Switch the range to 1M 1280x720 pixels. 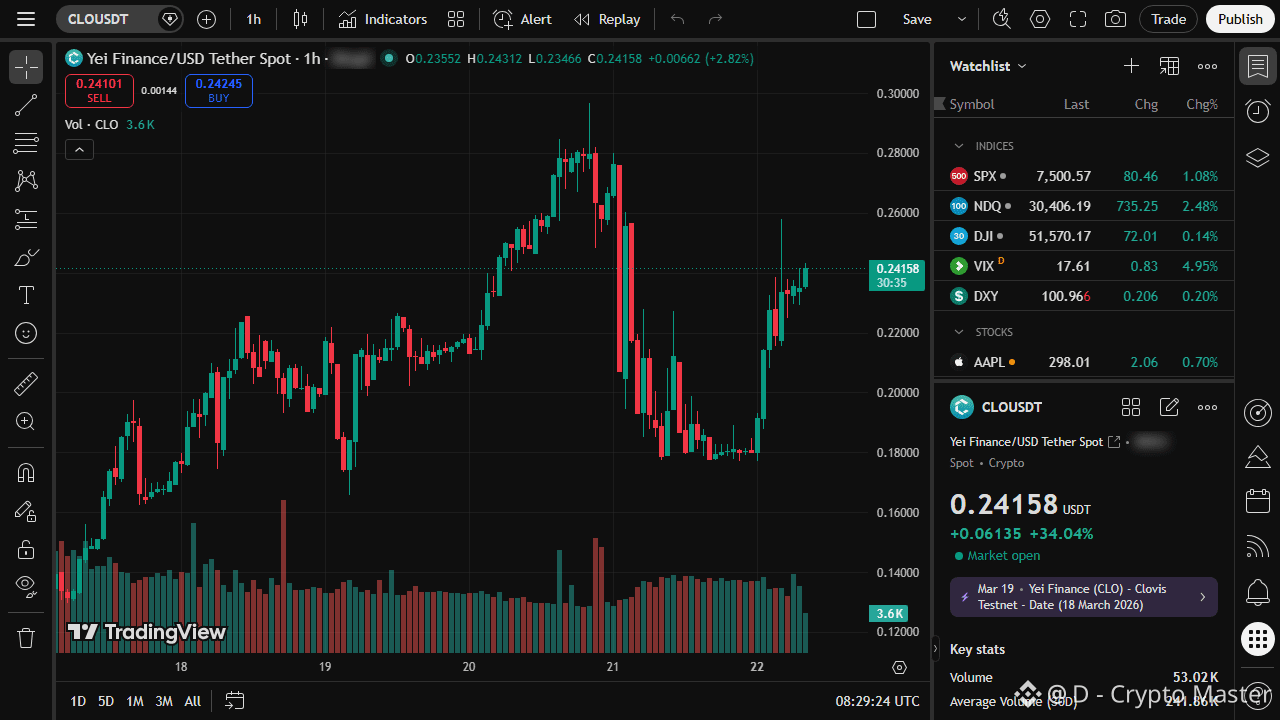click(x=135, y=701)
